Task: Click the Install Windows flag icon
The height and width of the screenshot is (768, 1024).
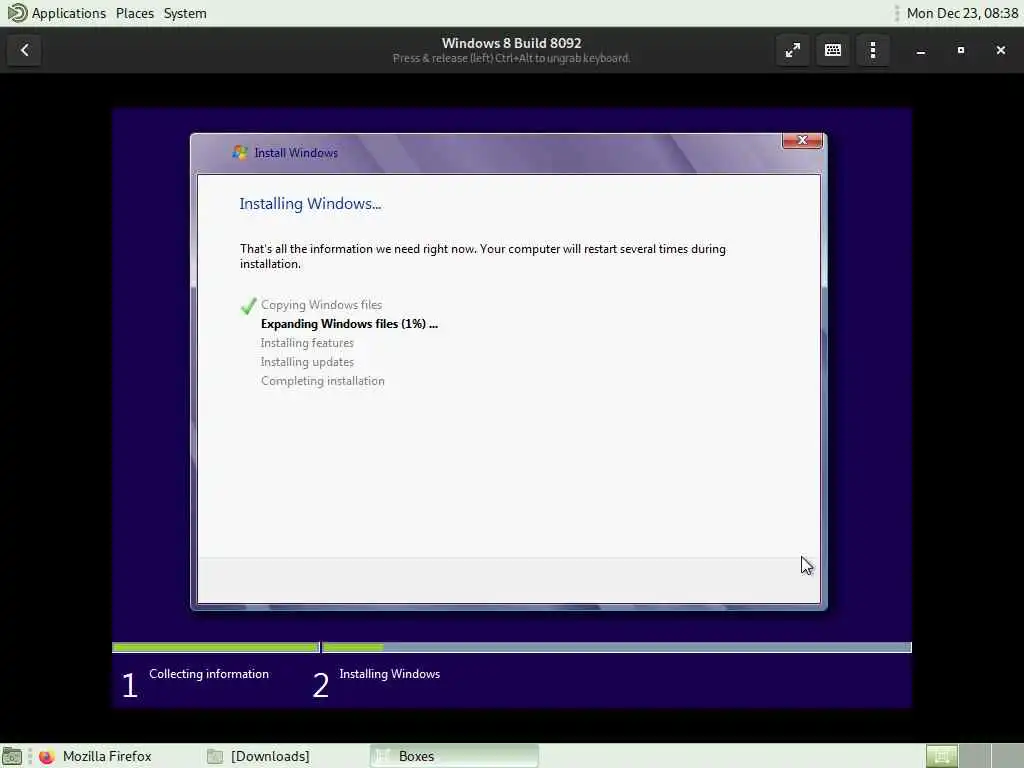Action: click(x=240, y=152)
